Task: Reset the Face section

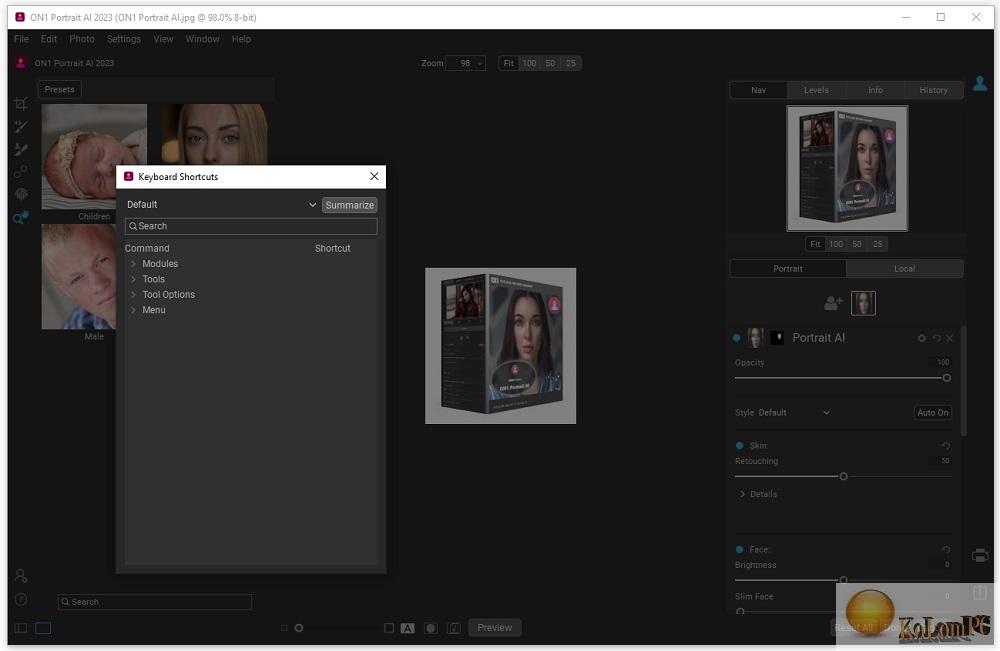Action: click(x=946, y=550)
